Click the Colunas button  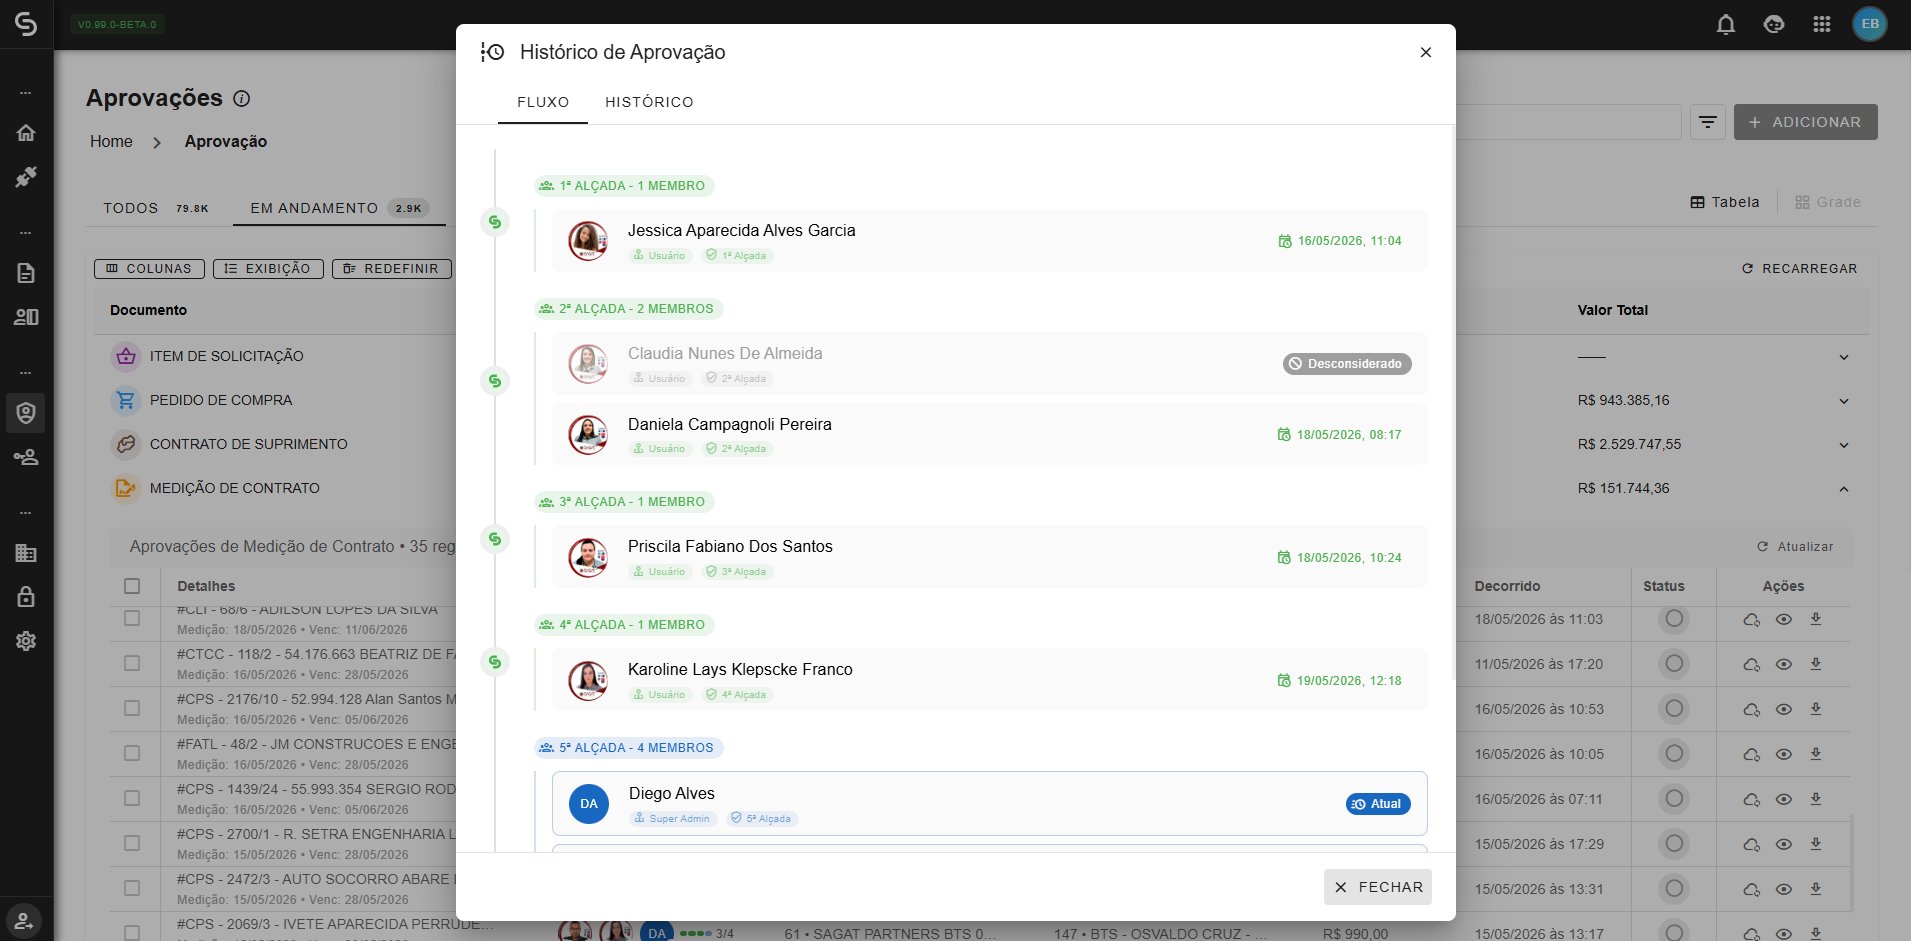point(149,269)
